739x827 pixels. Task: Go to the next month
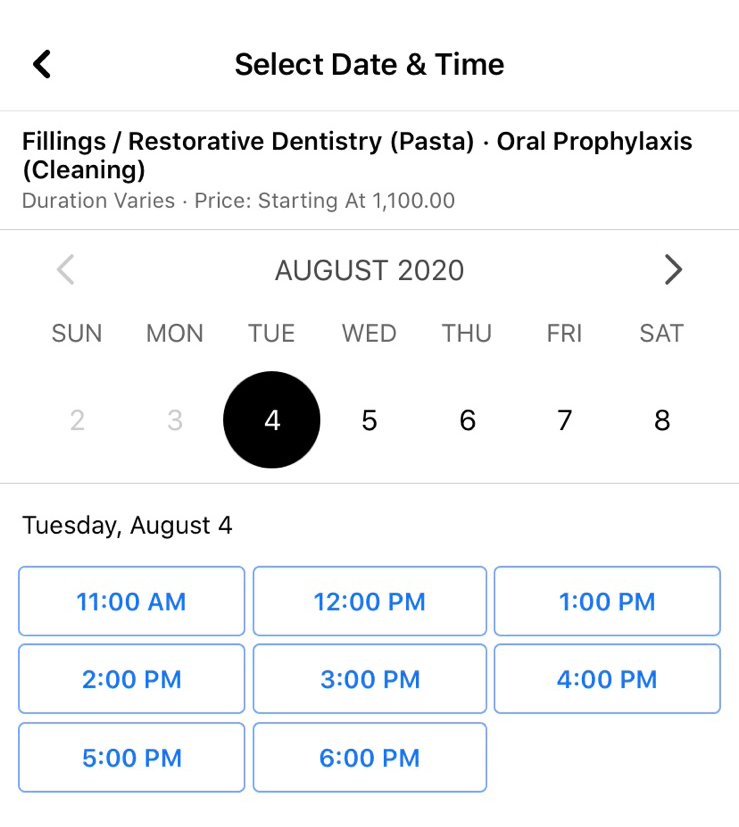coord(673,270)
